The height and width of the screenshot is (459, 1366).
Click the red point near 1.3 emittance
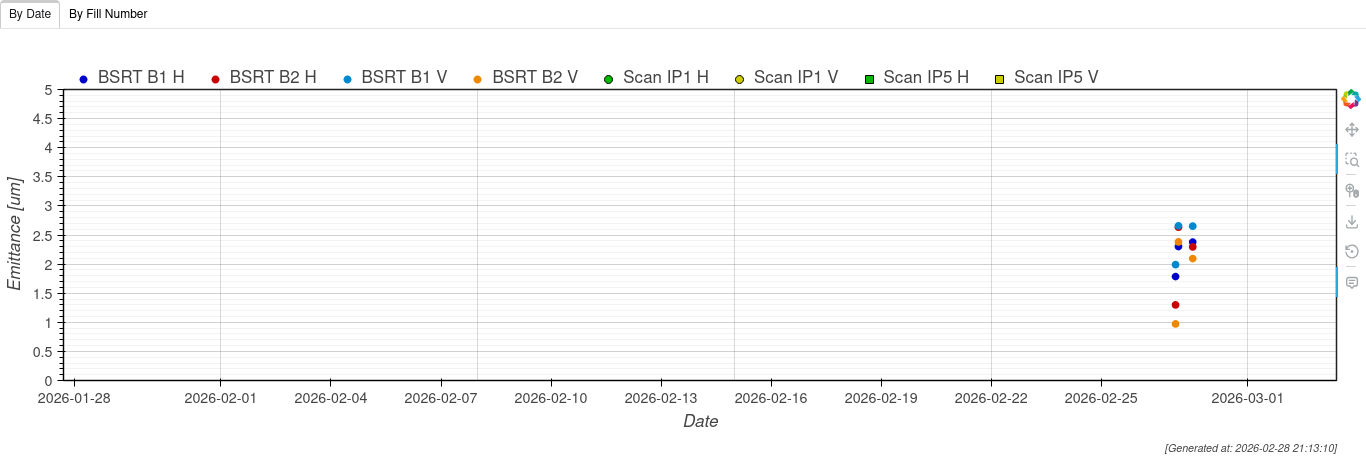1175,305
